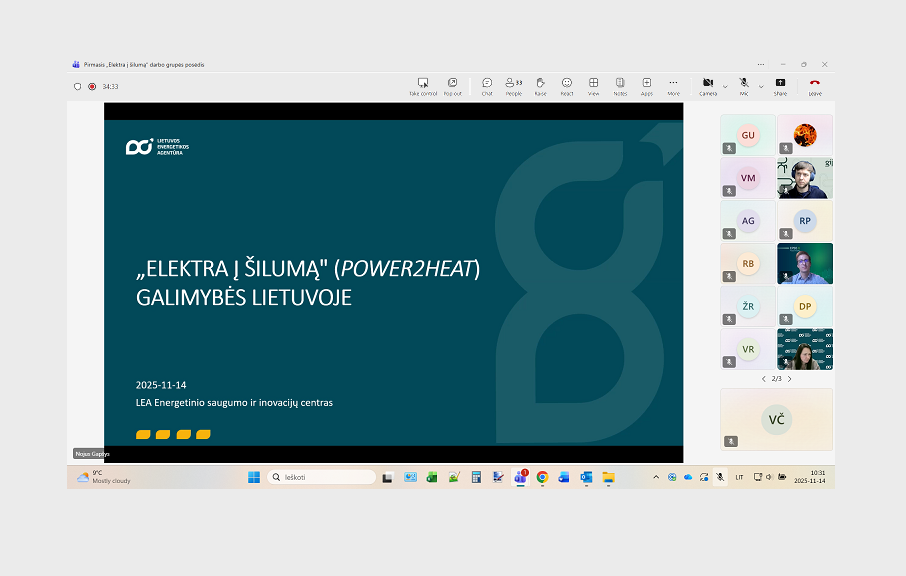Click the Take control button
The width and height of the screenshot is (906, 576).
[x=423, y=85]
